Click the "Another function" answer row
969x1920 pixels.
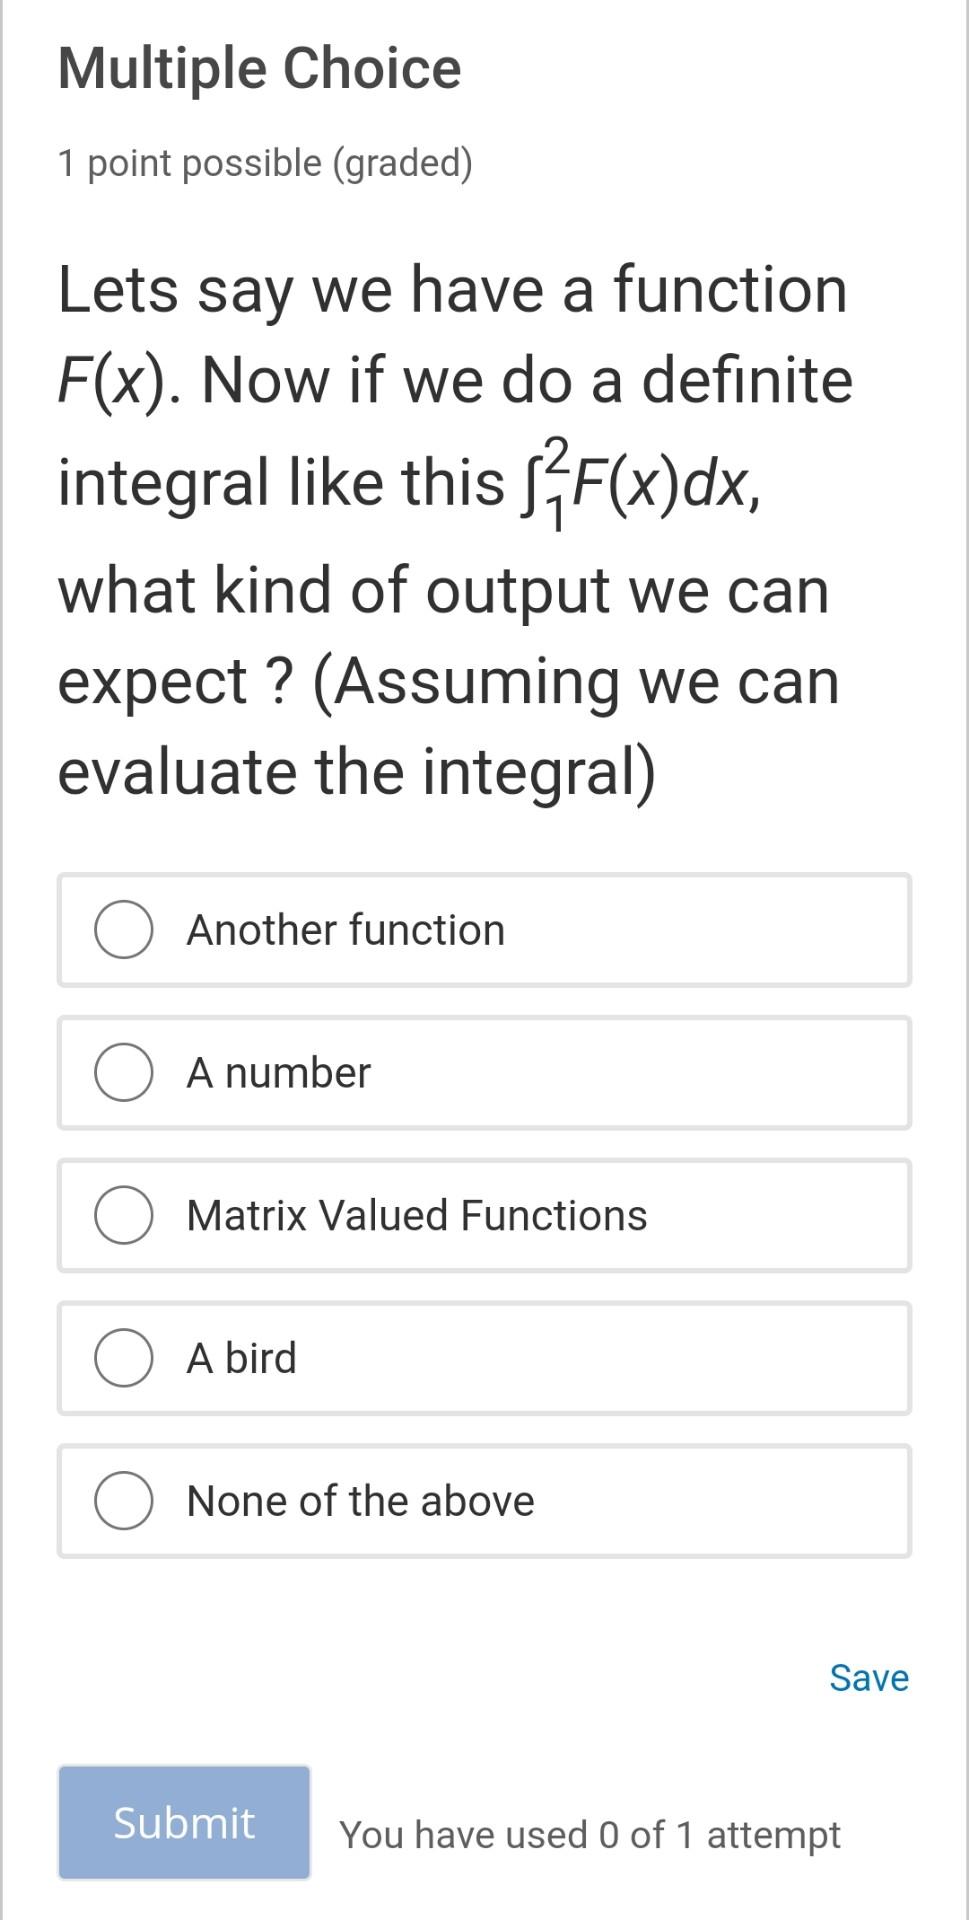click(x=484, y=928)
